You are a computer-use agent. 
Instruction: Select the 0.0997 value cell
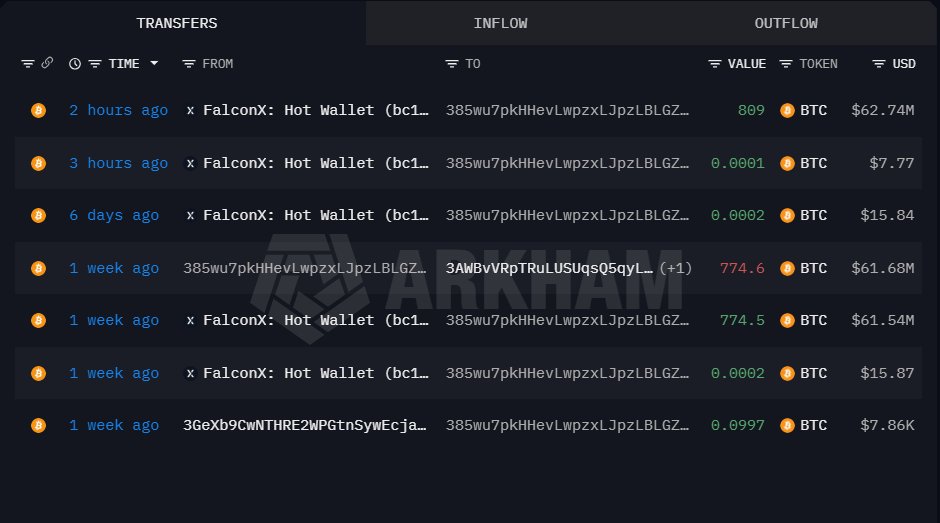pos(738,425)
